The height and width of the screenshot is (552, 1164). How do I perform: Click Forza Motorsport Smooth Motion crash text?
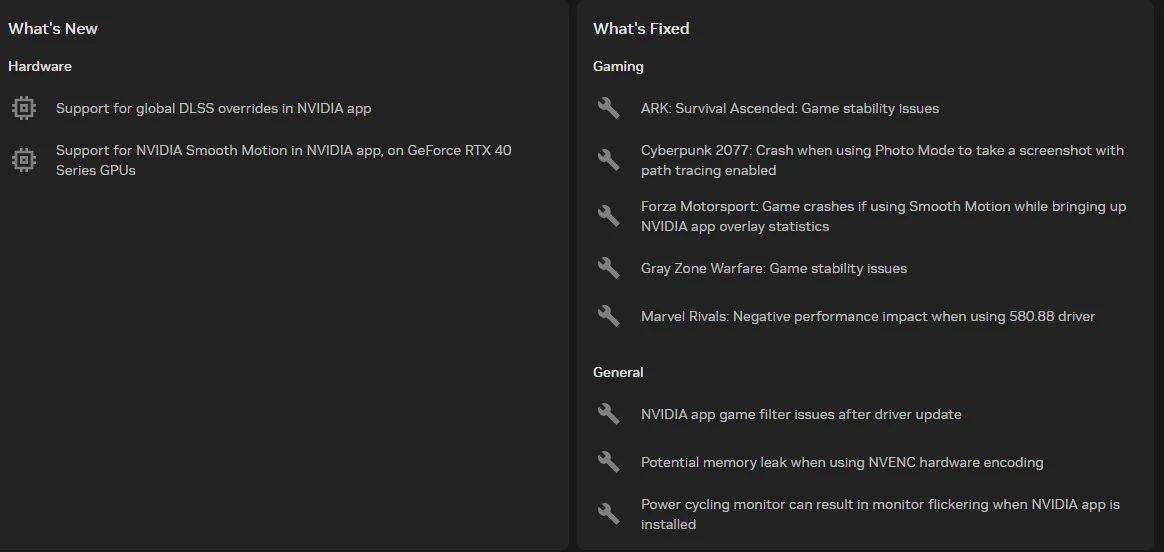click(883, 216)
